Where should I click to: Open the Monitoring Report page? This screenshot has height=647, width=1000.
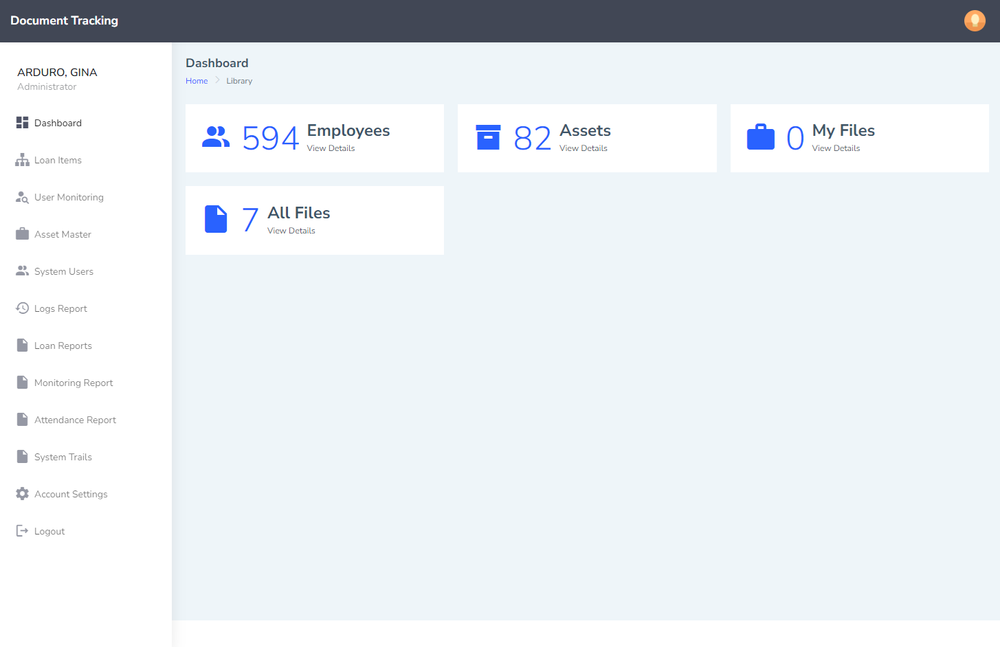coord(72,382)
